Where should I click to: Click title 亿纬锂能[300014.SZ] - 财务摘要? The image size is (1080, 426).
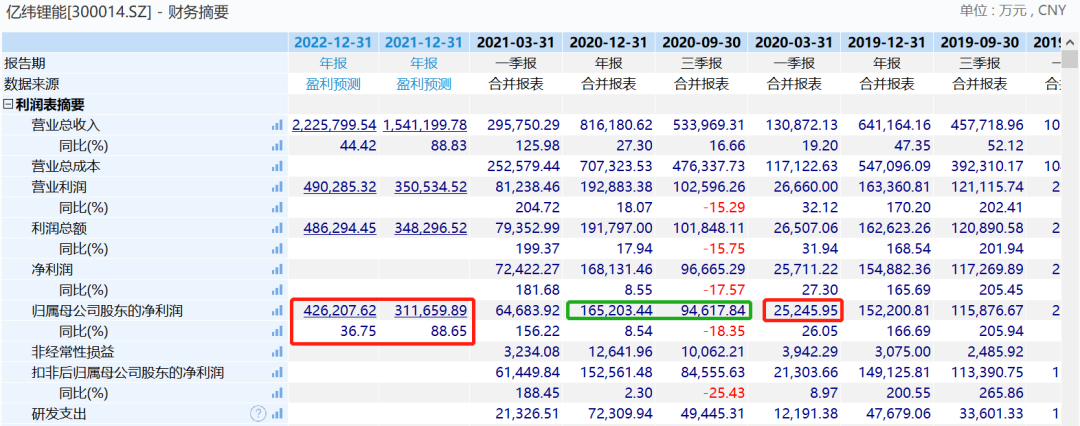116,12
